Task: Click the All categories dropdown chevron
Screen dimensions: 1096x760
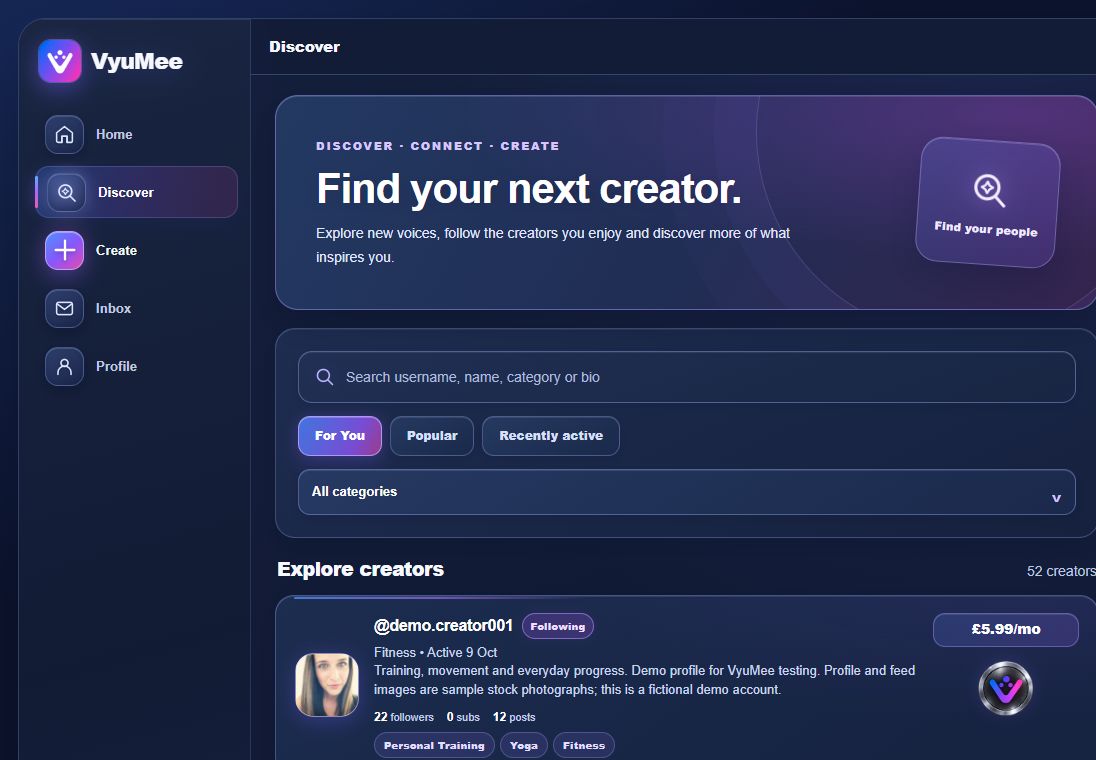Action: point(1056,498)
